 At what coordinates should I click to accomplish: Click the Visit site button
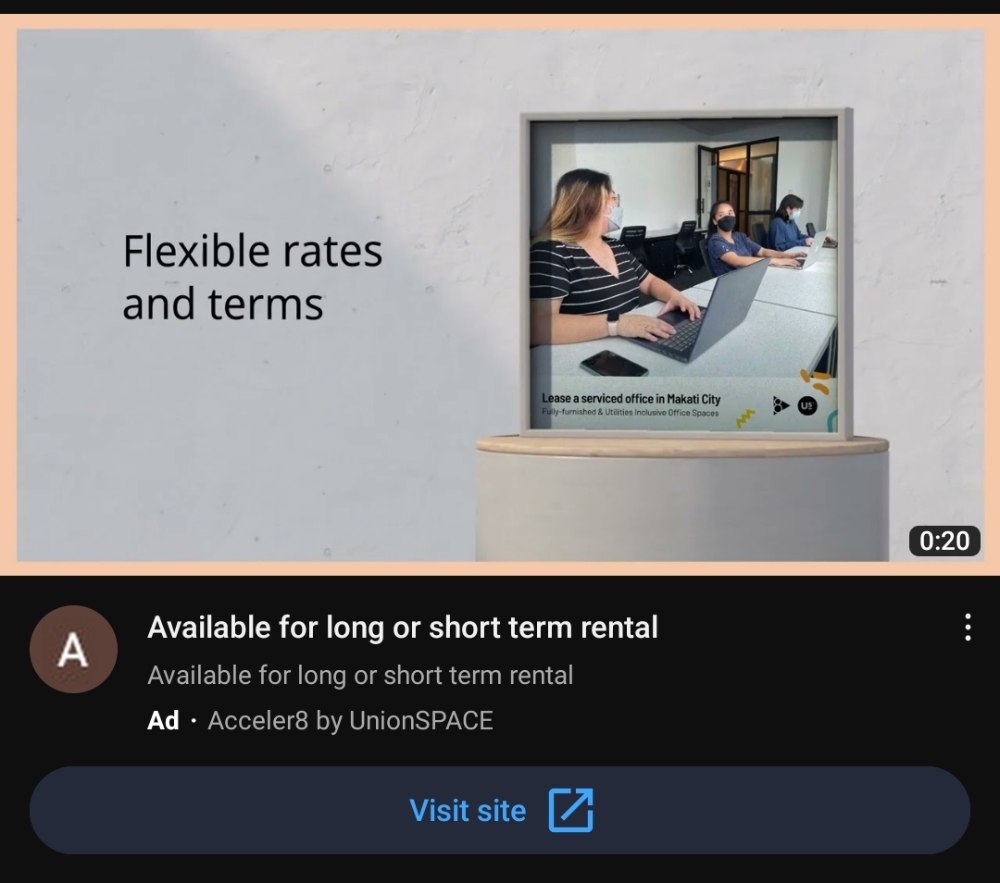click(500, 810)
